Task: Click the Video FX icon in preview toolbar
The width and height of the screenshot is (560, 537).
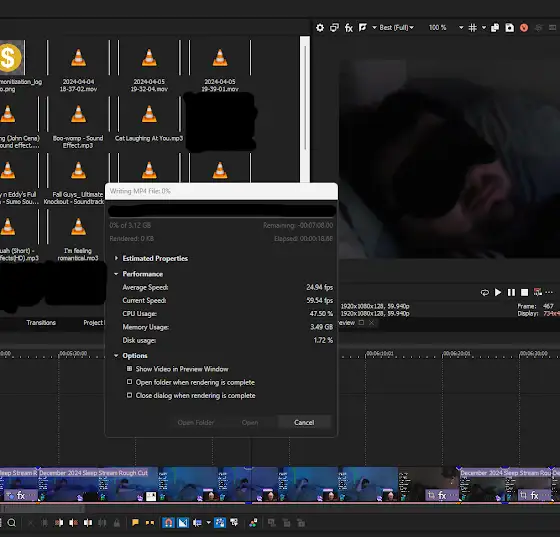Action: [x=349, y=27]
